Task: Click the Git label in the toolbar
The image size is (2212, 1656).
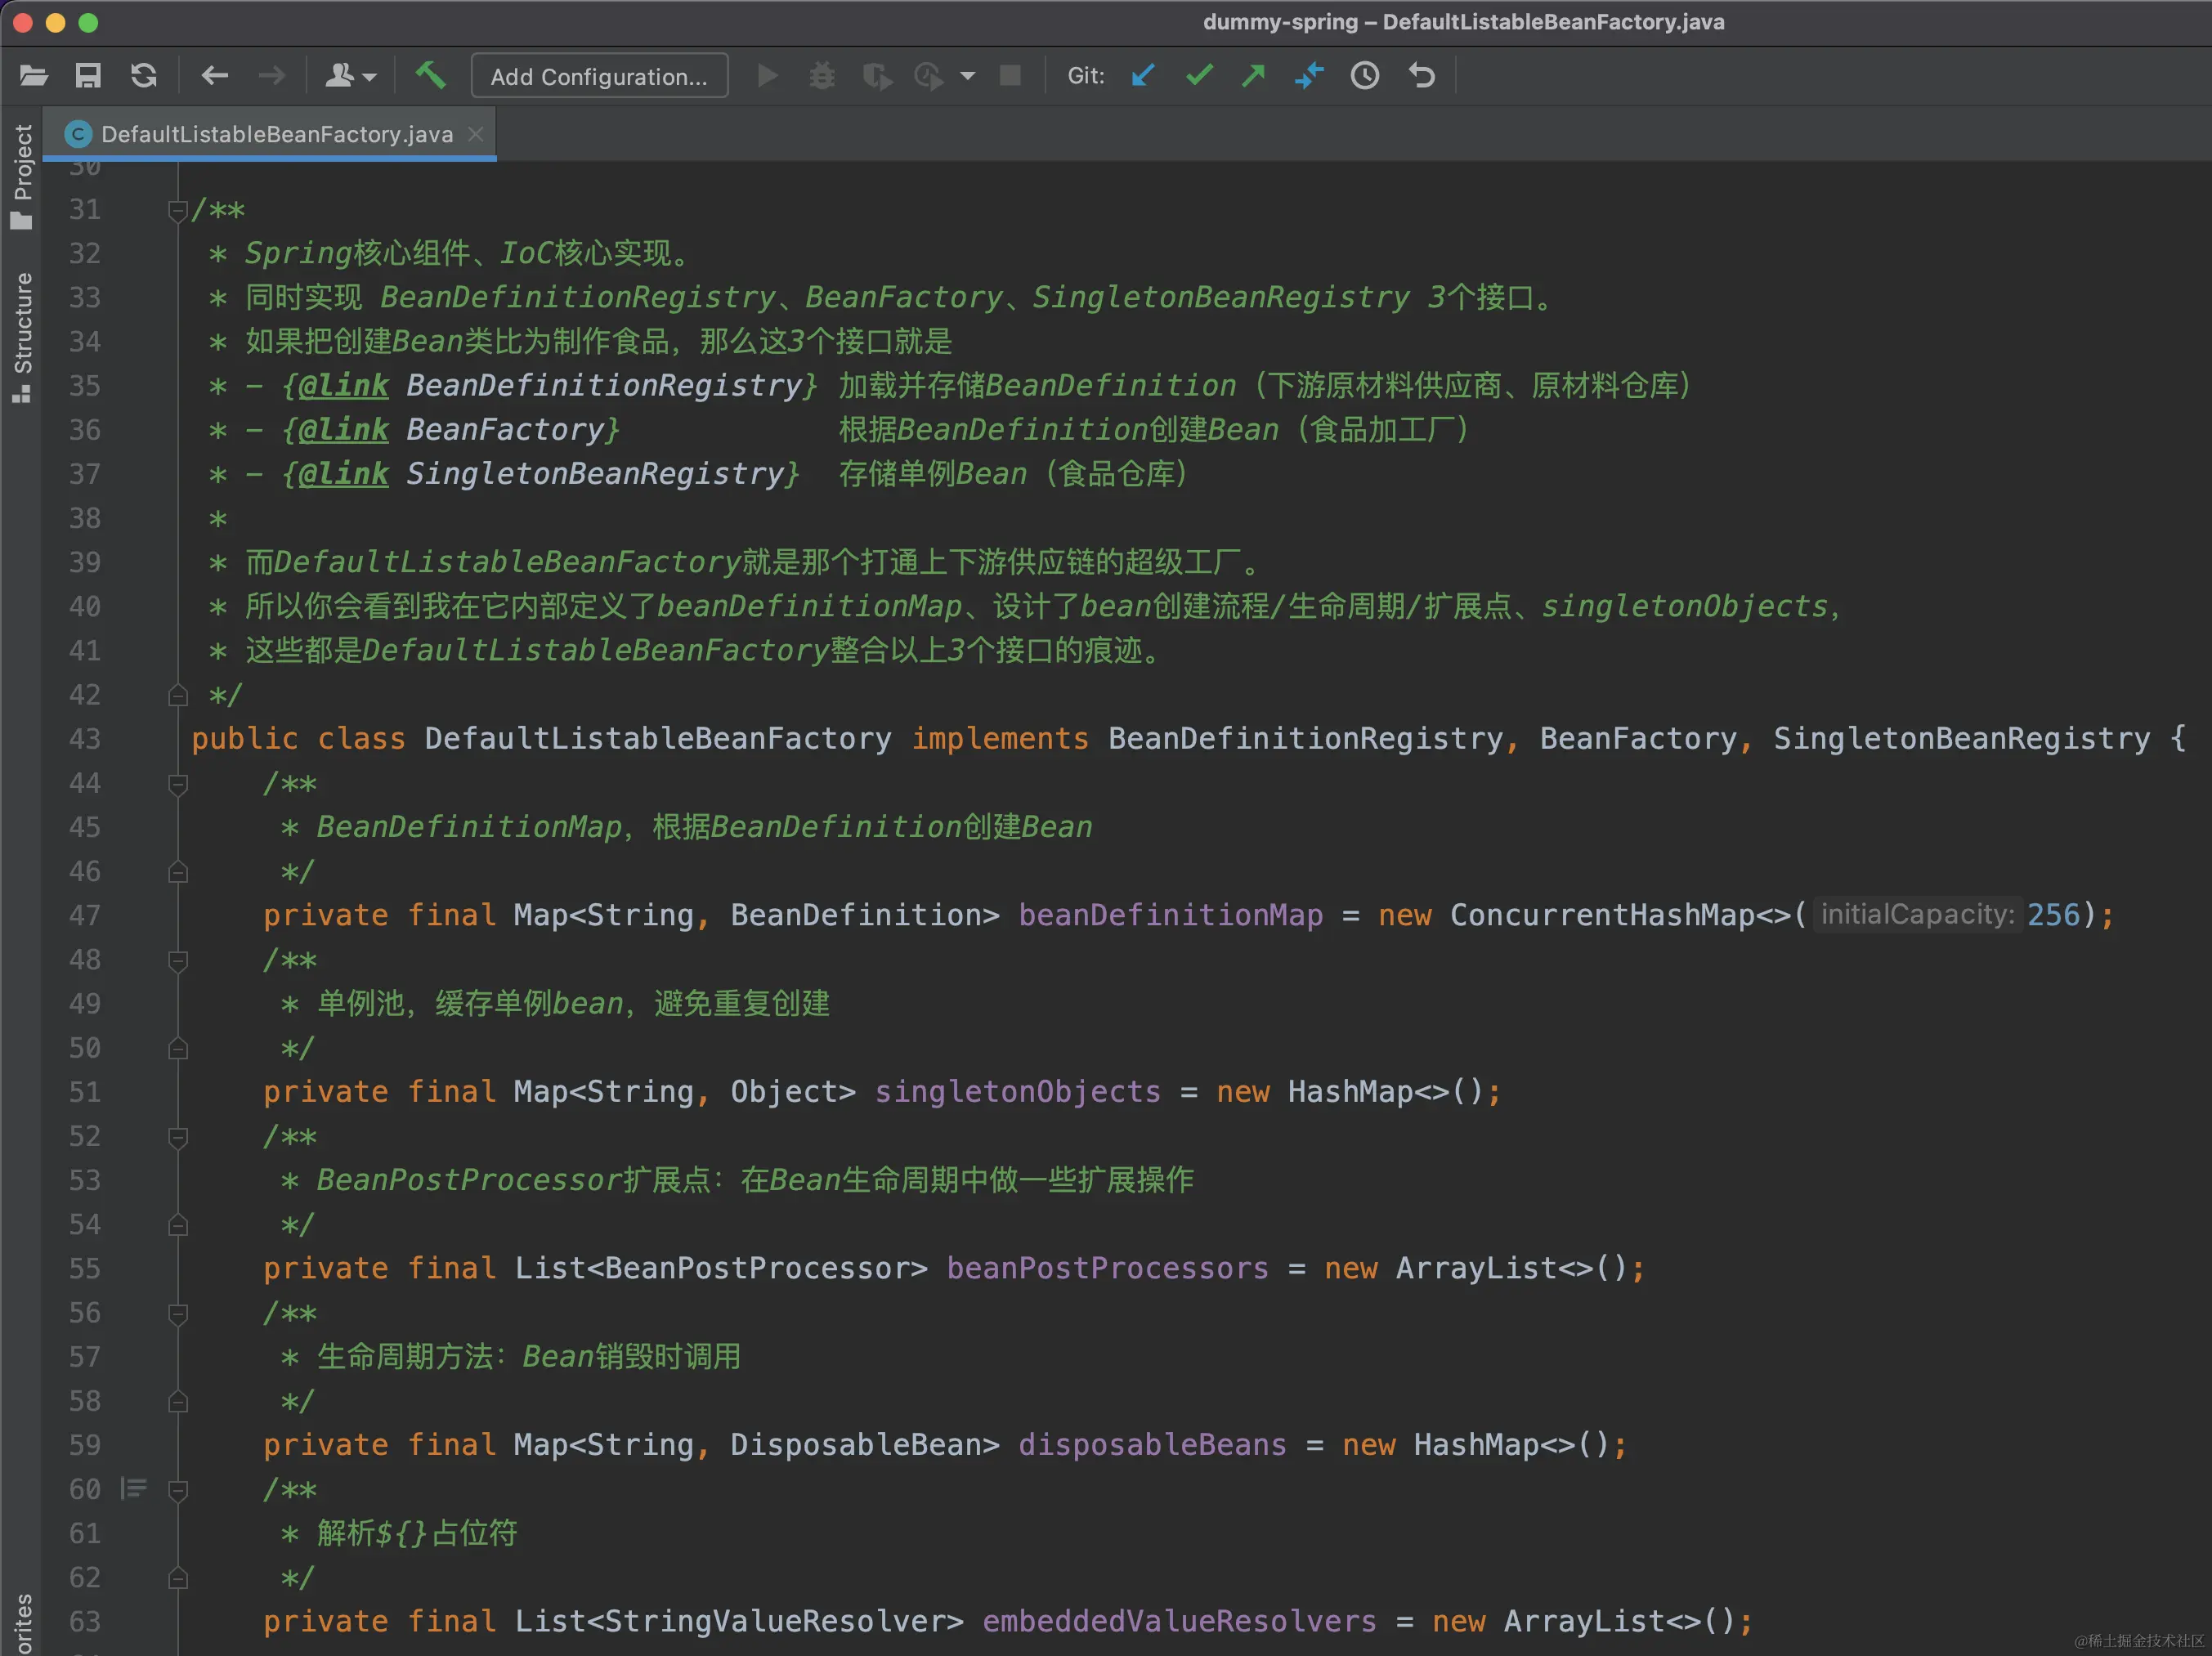Action: tap(1086, 76)
